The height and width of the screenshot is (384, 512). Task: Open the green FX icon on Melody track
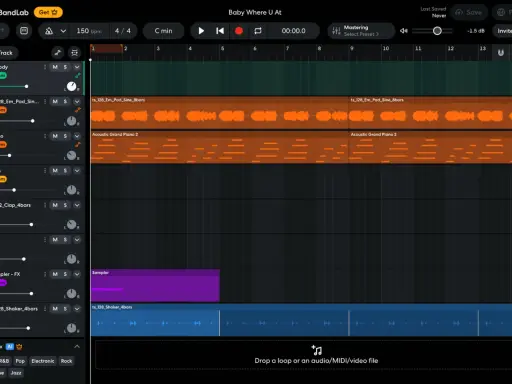pyautogui.click(x=78, y=76)
